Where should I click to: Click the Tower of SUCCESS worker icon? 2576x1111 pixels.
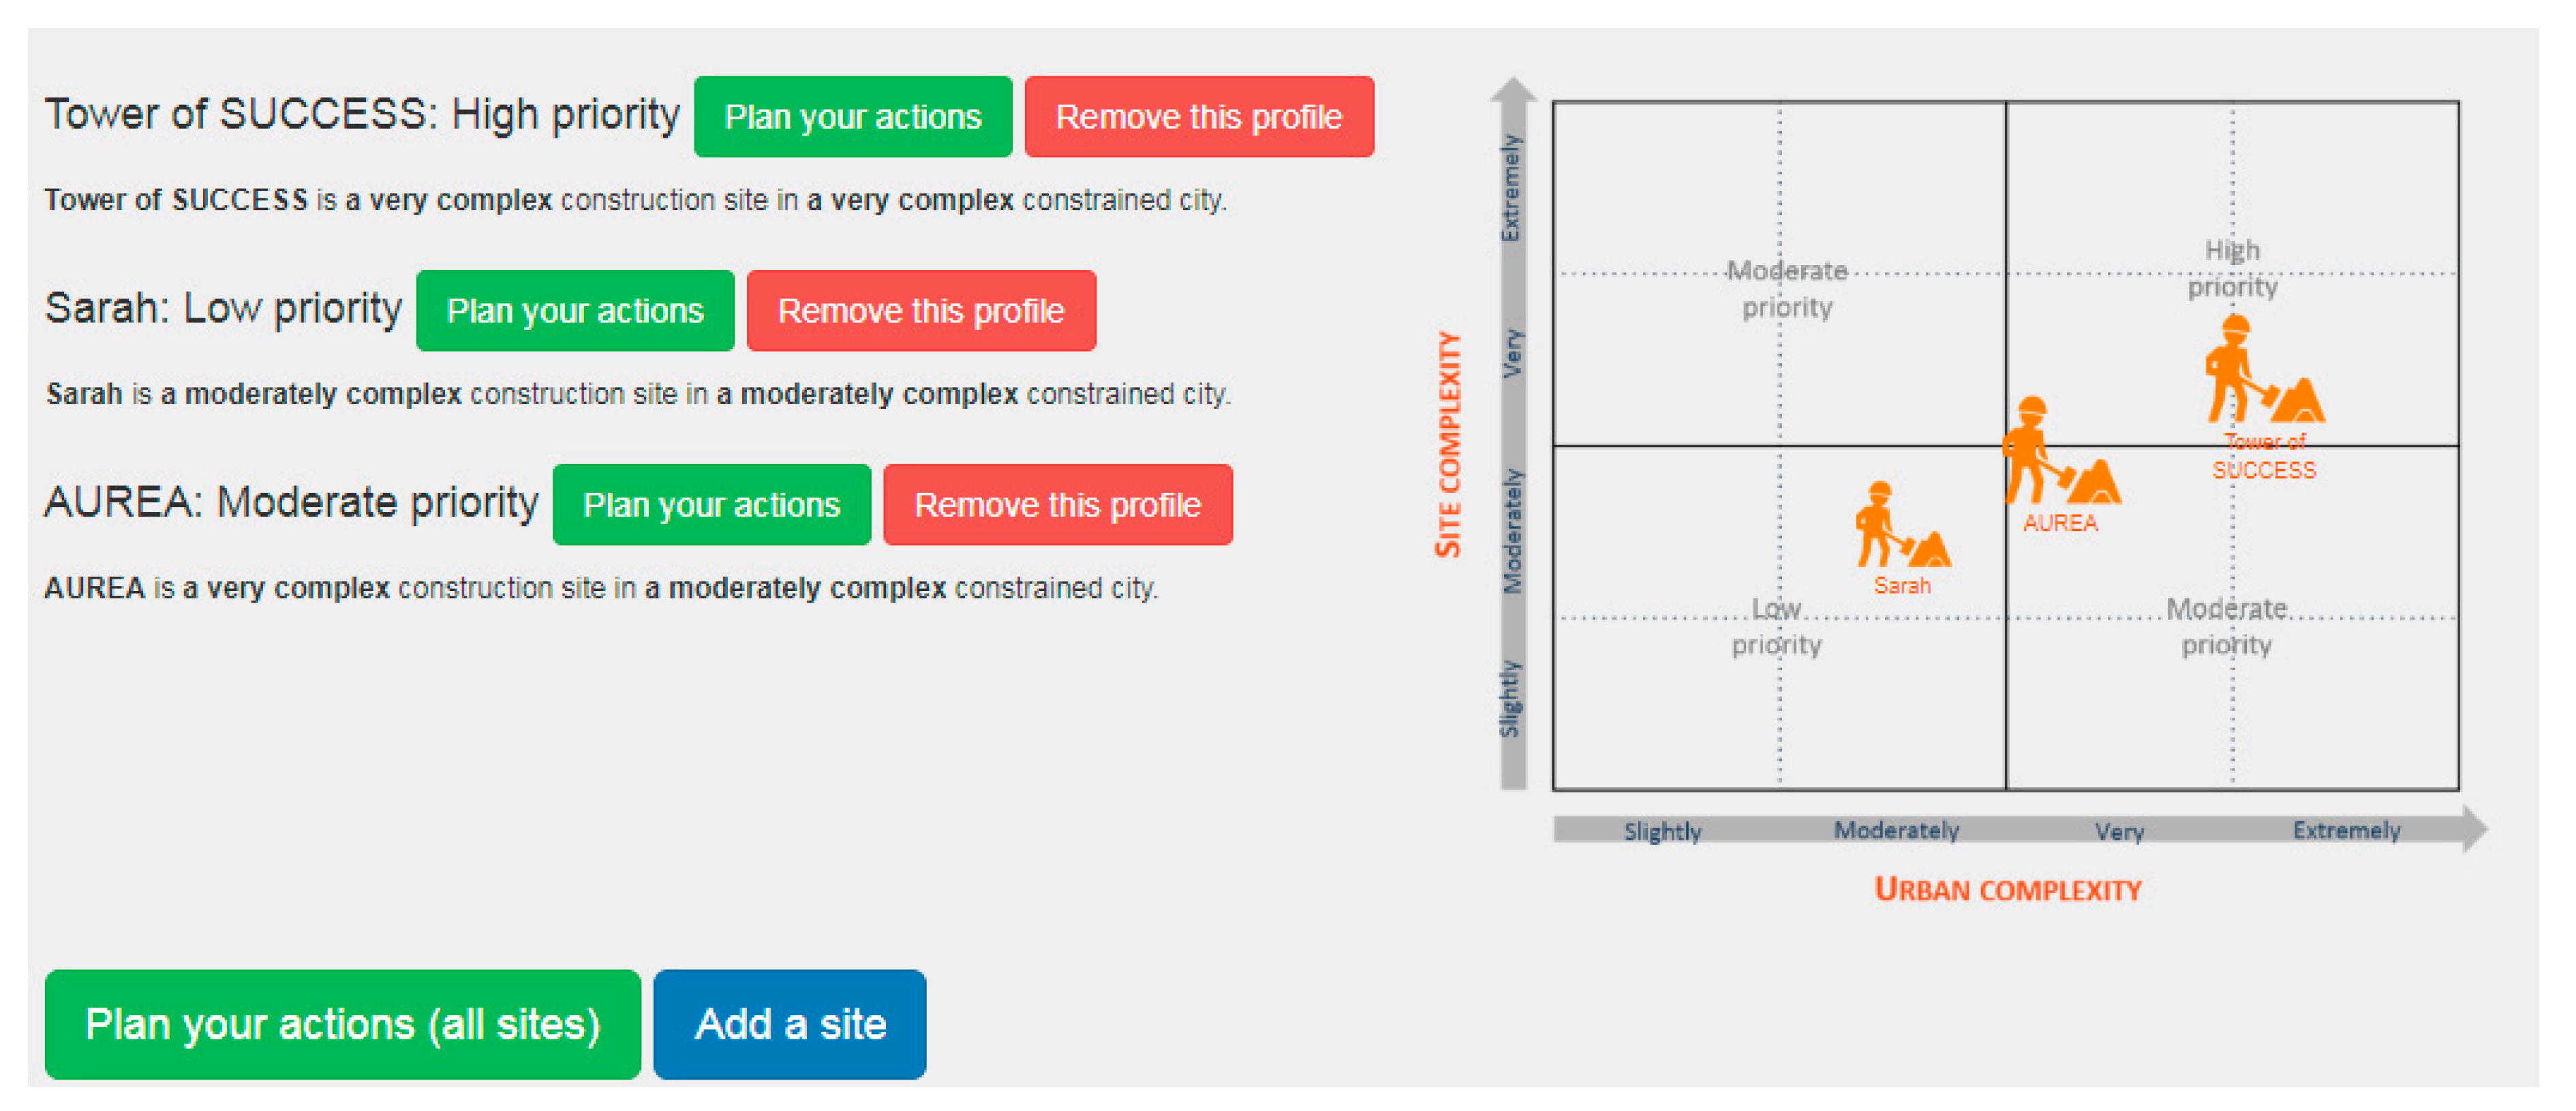pos(2262,371)
